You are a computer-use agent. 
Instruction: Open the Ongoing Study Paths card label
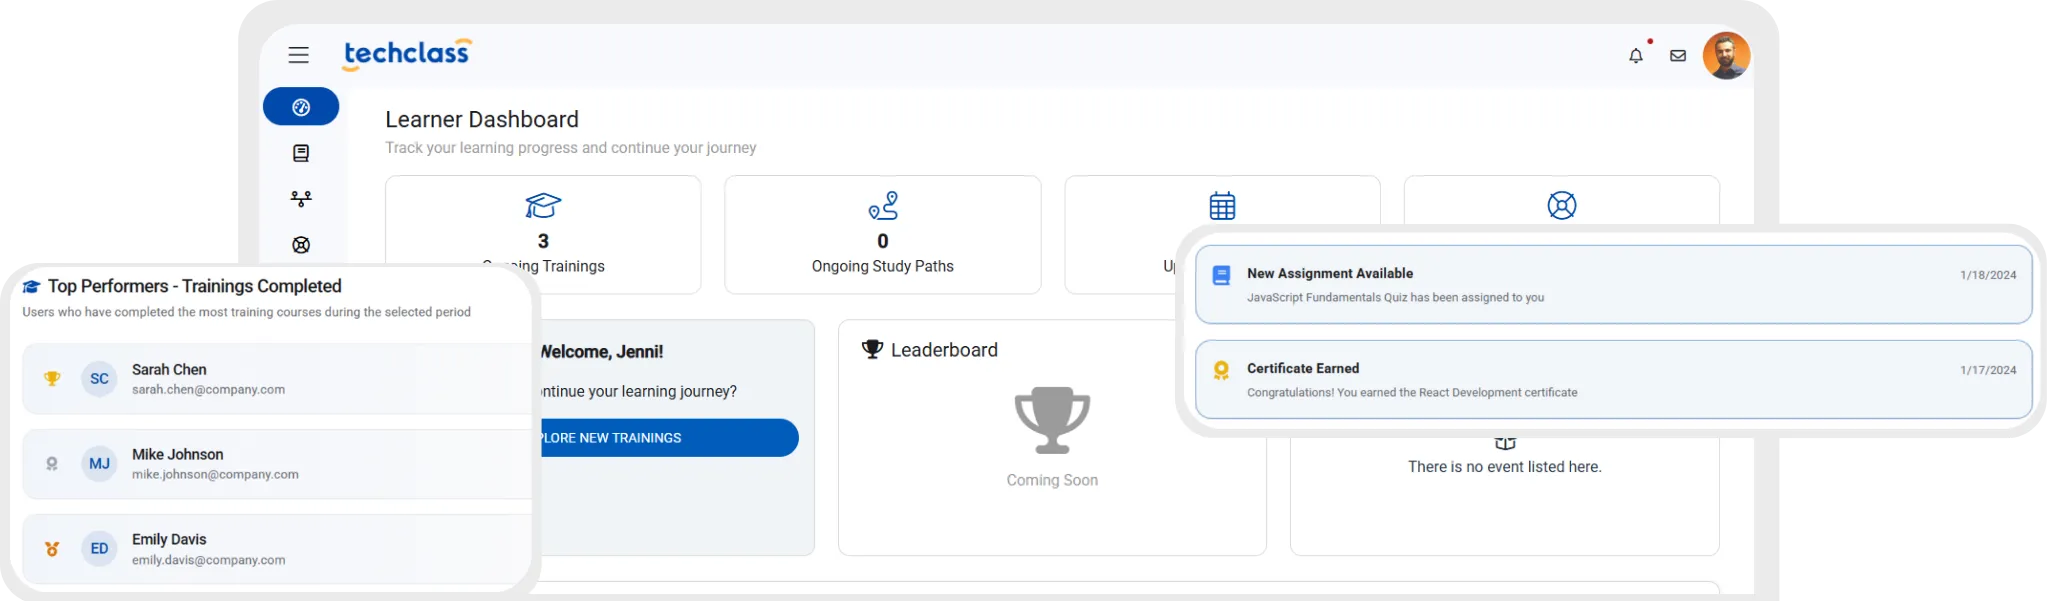(883, 266)
